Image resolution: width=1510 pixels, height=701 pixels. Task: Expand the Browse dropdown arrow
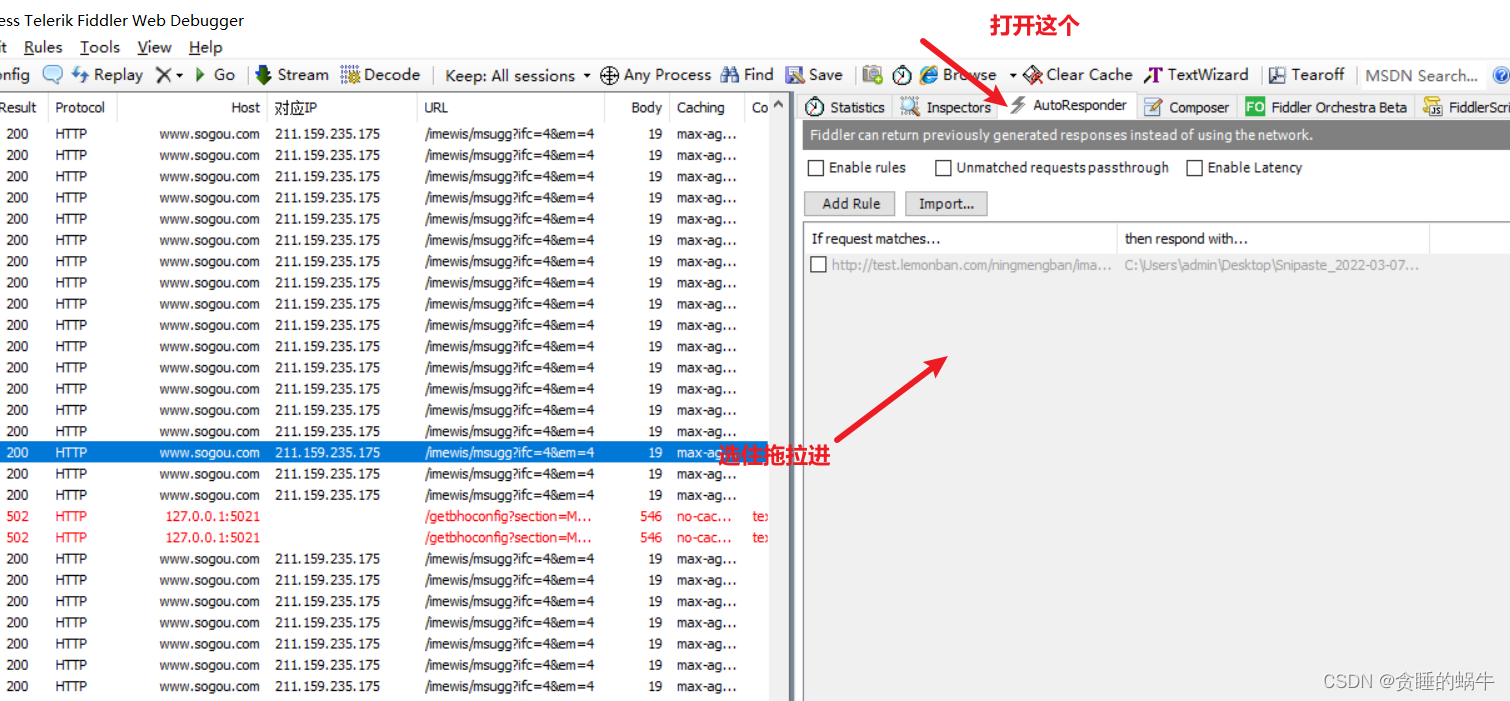coord(1012,76)
